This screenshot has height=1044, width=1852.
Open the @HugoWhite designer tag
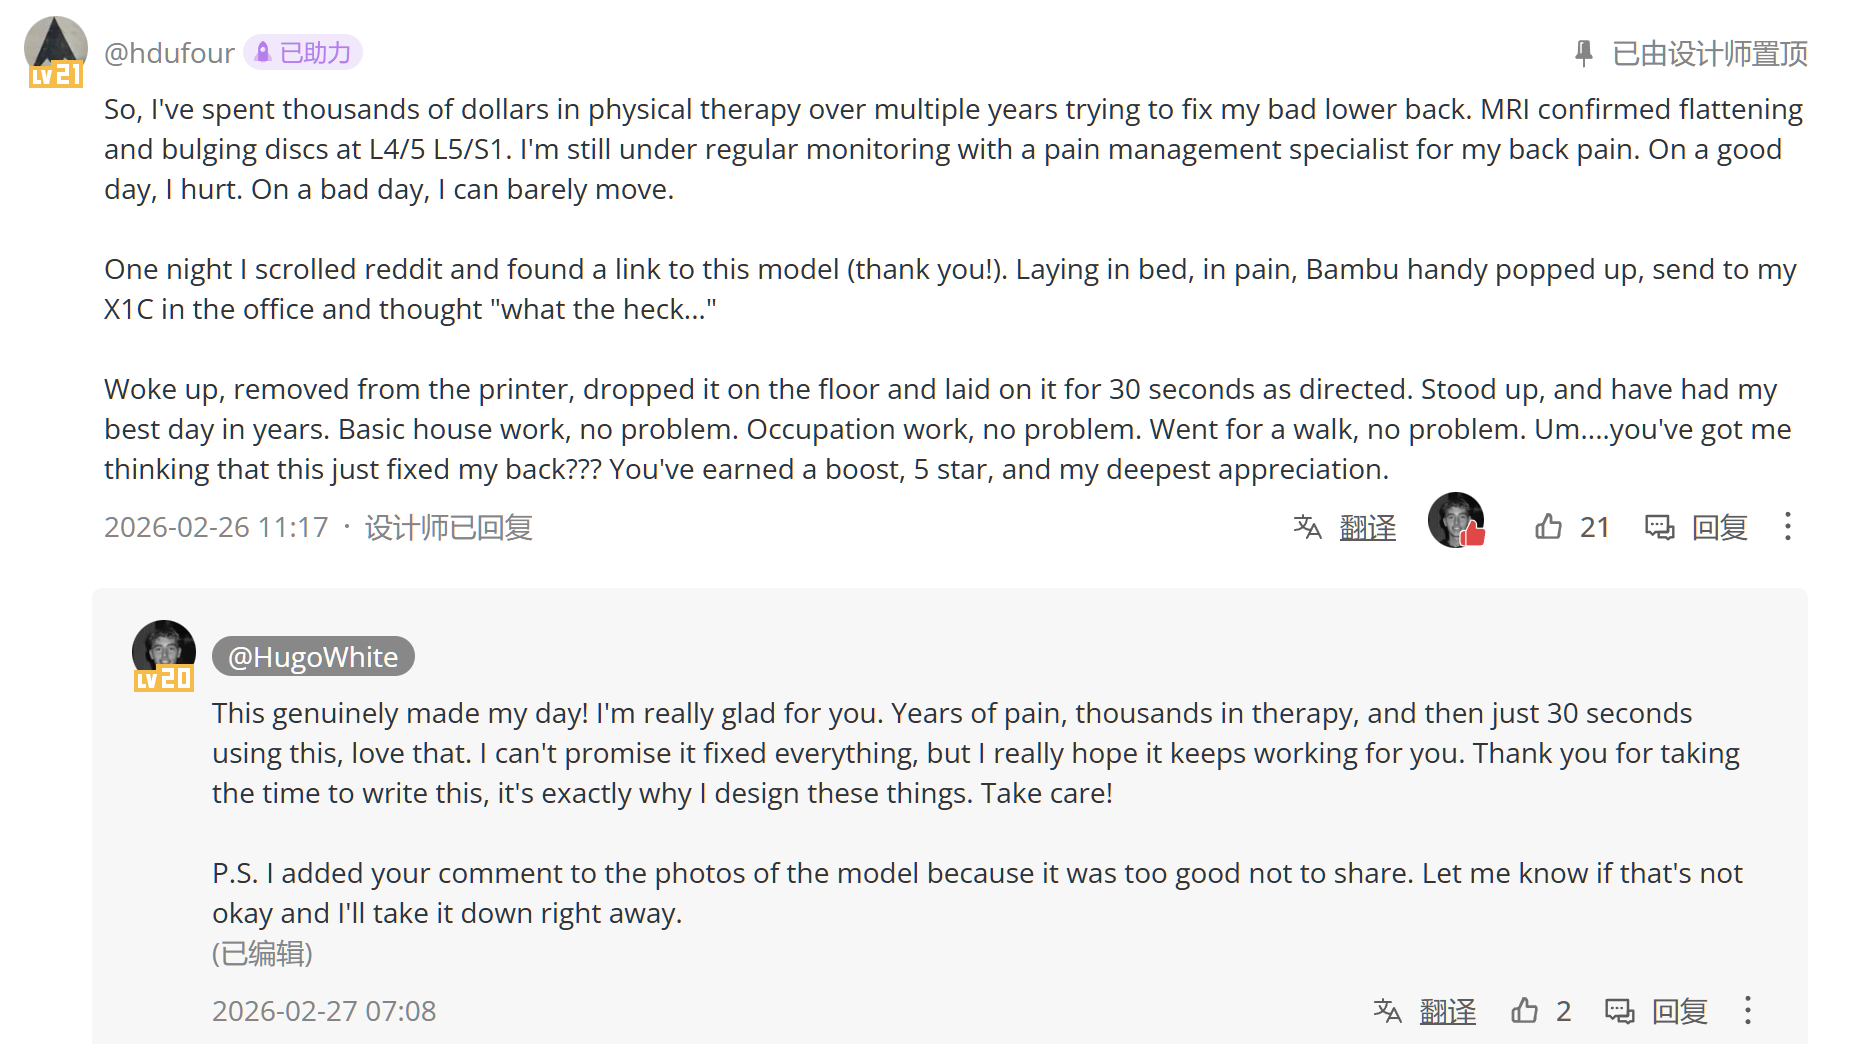313,657
